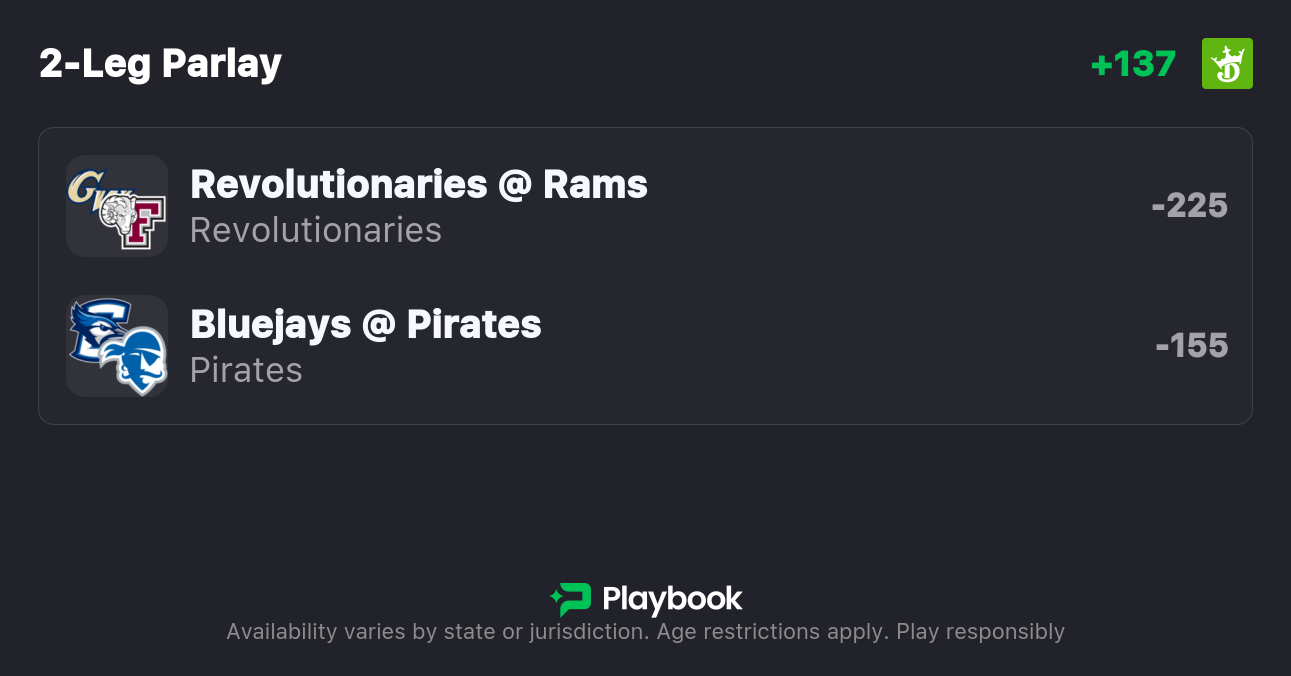The image size is (1291, 676).
Task: Click the Pirates pick label
Action: (x=246, y=370)
